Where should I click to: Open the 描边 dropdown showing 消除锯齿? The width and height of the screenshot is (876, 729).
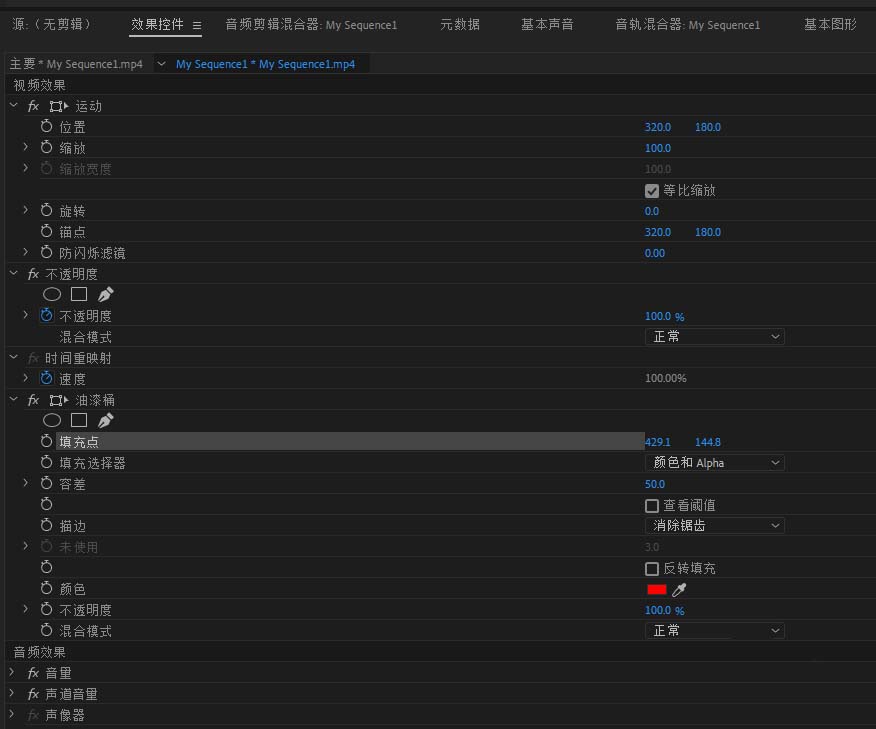714,526
